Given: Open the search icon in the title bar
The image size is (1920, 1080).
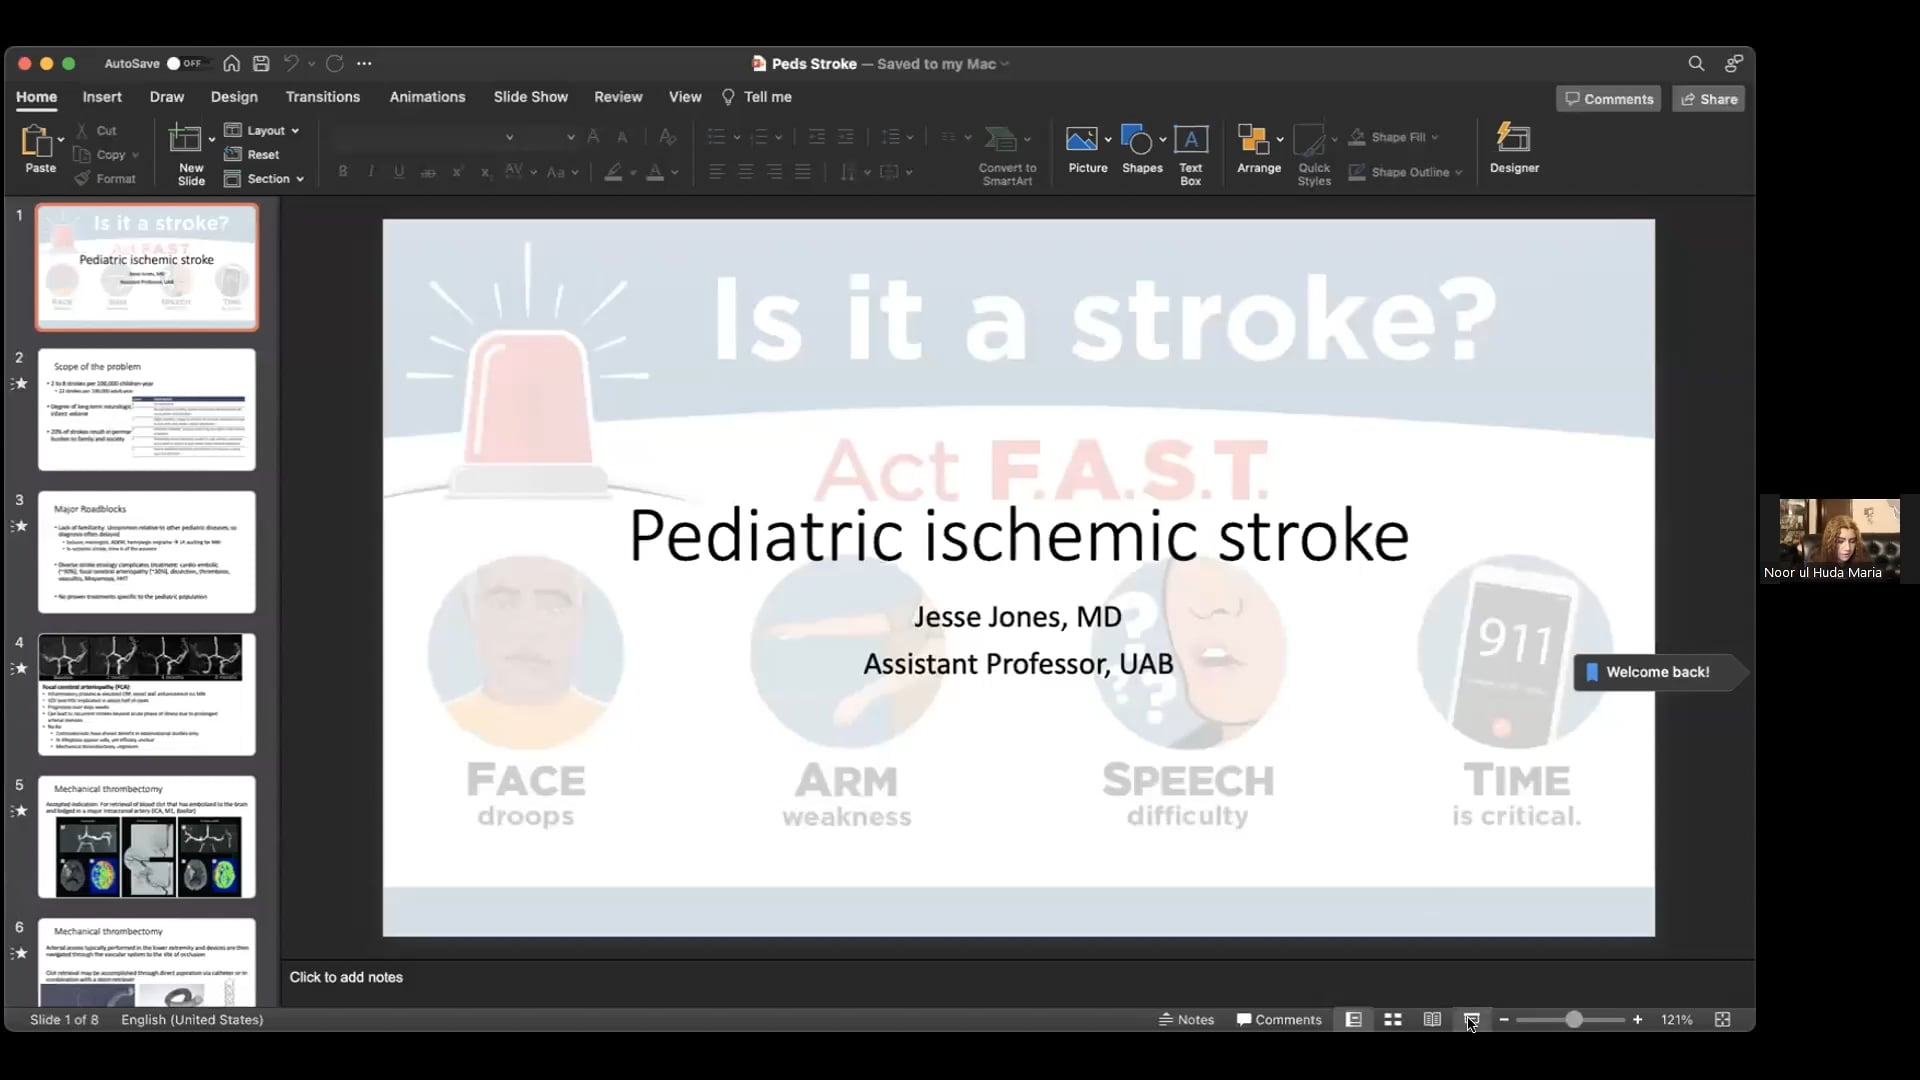Looking at the screenshot, I should coord(1697,63).
